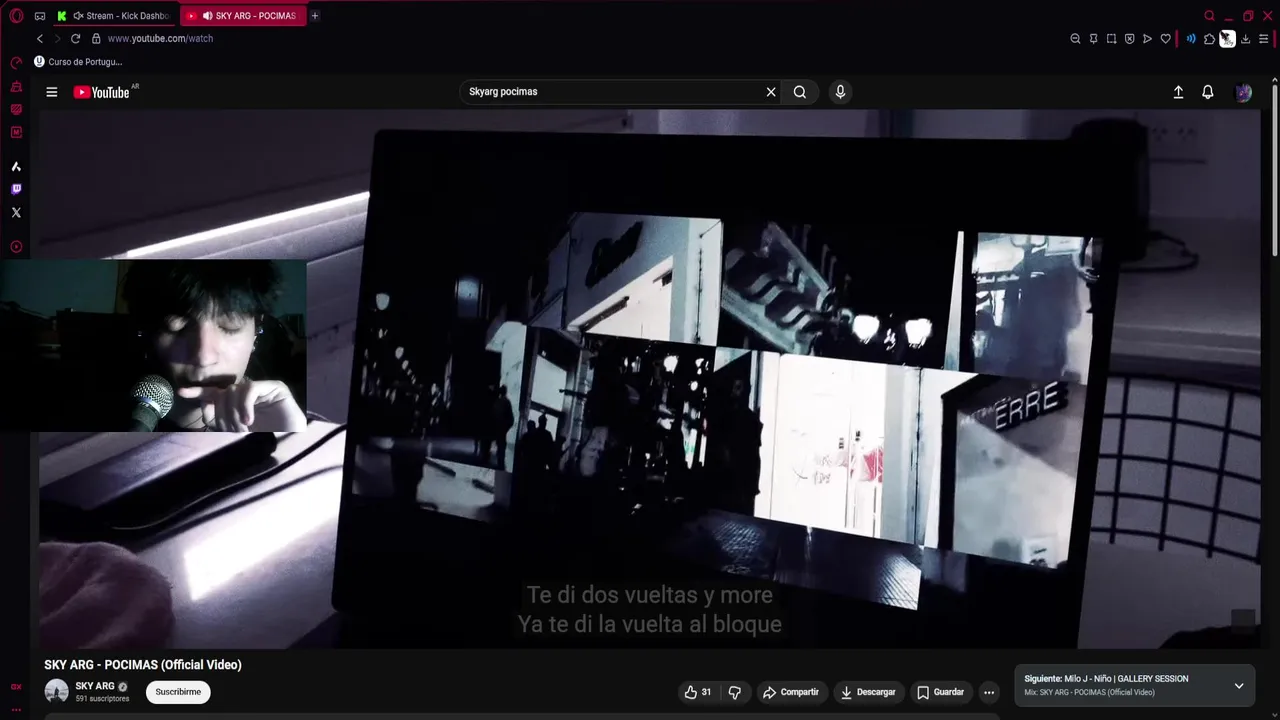
Task: Open the blue sound-waves toolbar icon
Action: click(1191, 39)
